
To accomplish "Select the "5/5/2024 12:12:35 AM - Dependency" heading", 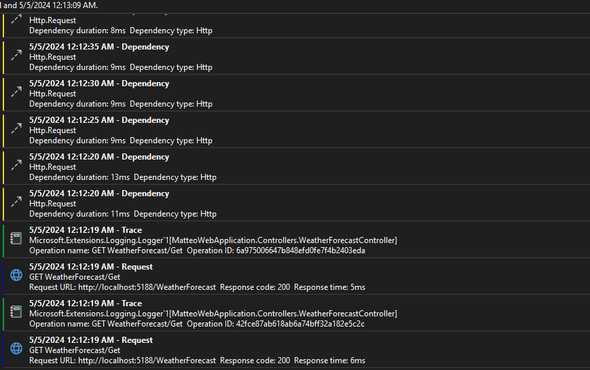I will (x=99, y=47).
